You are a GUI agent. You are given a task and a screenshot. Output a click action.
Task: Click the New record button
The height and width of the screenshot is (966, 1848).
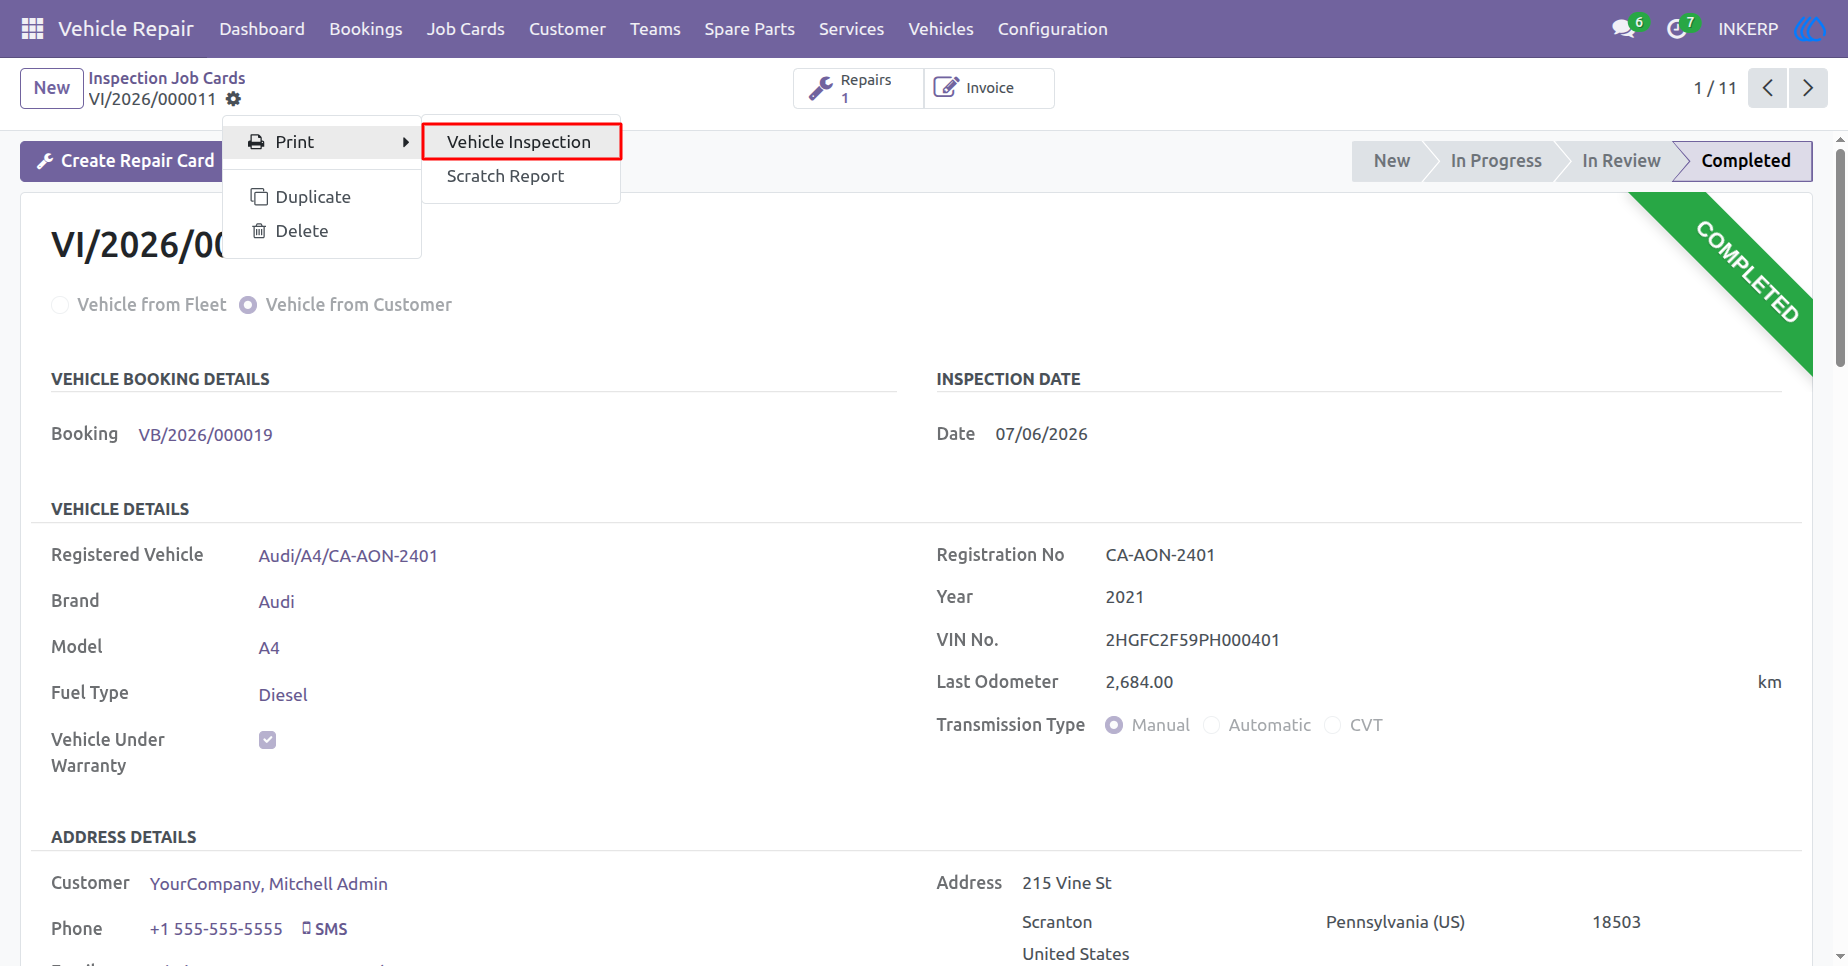coord(52,88)
